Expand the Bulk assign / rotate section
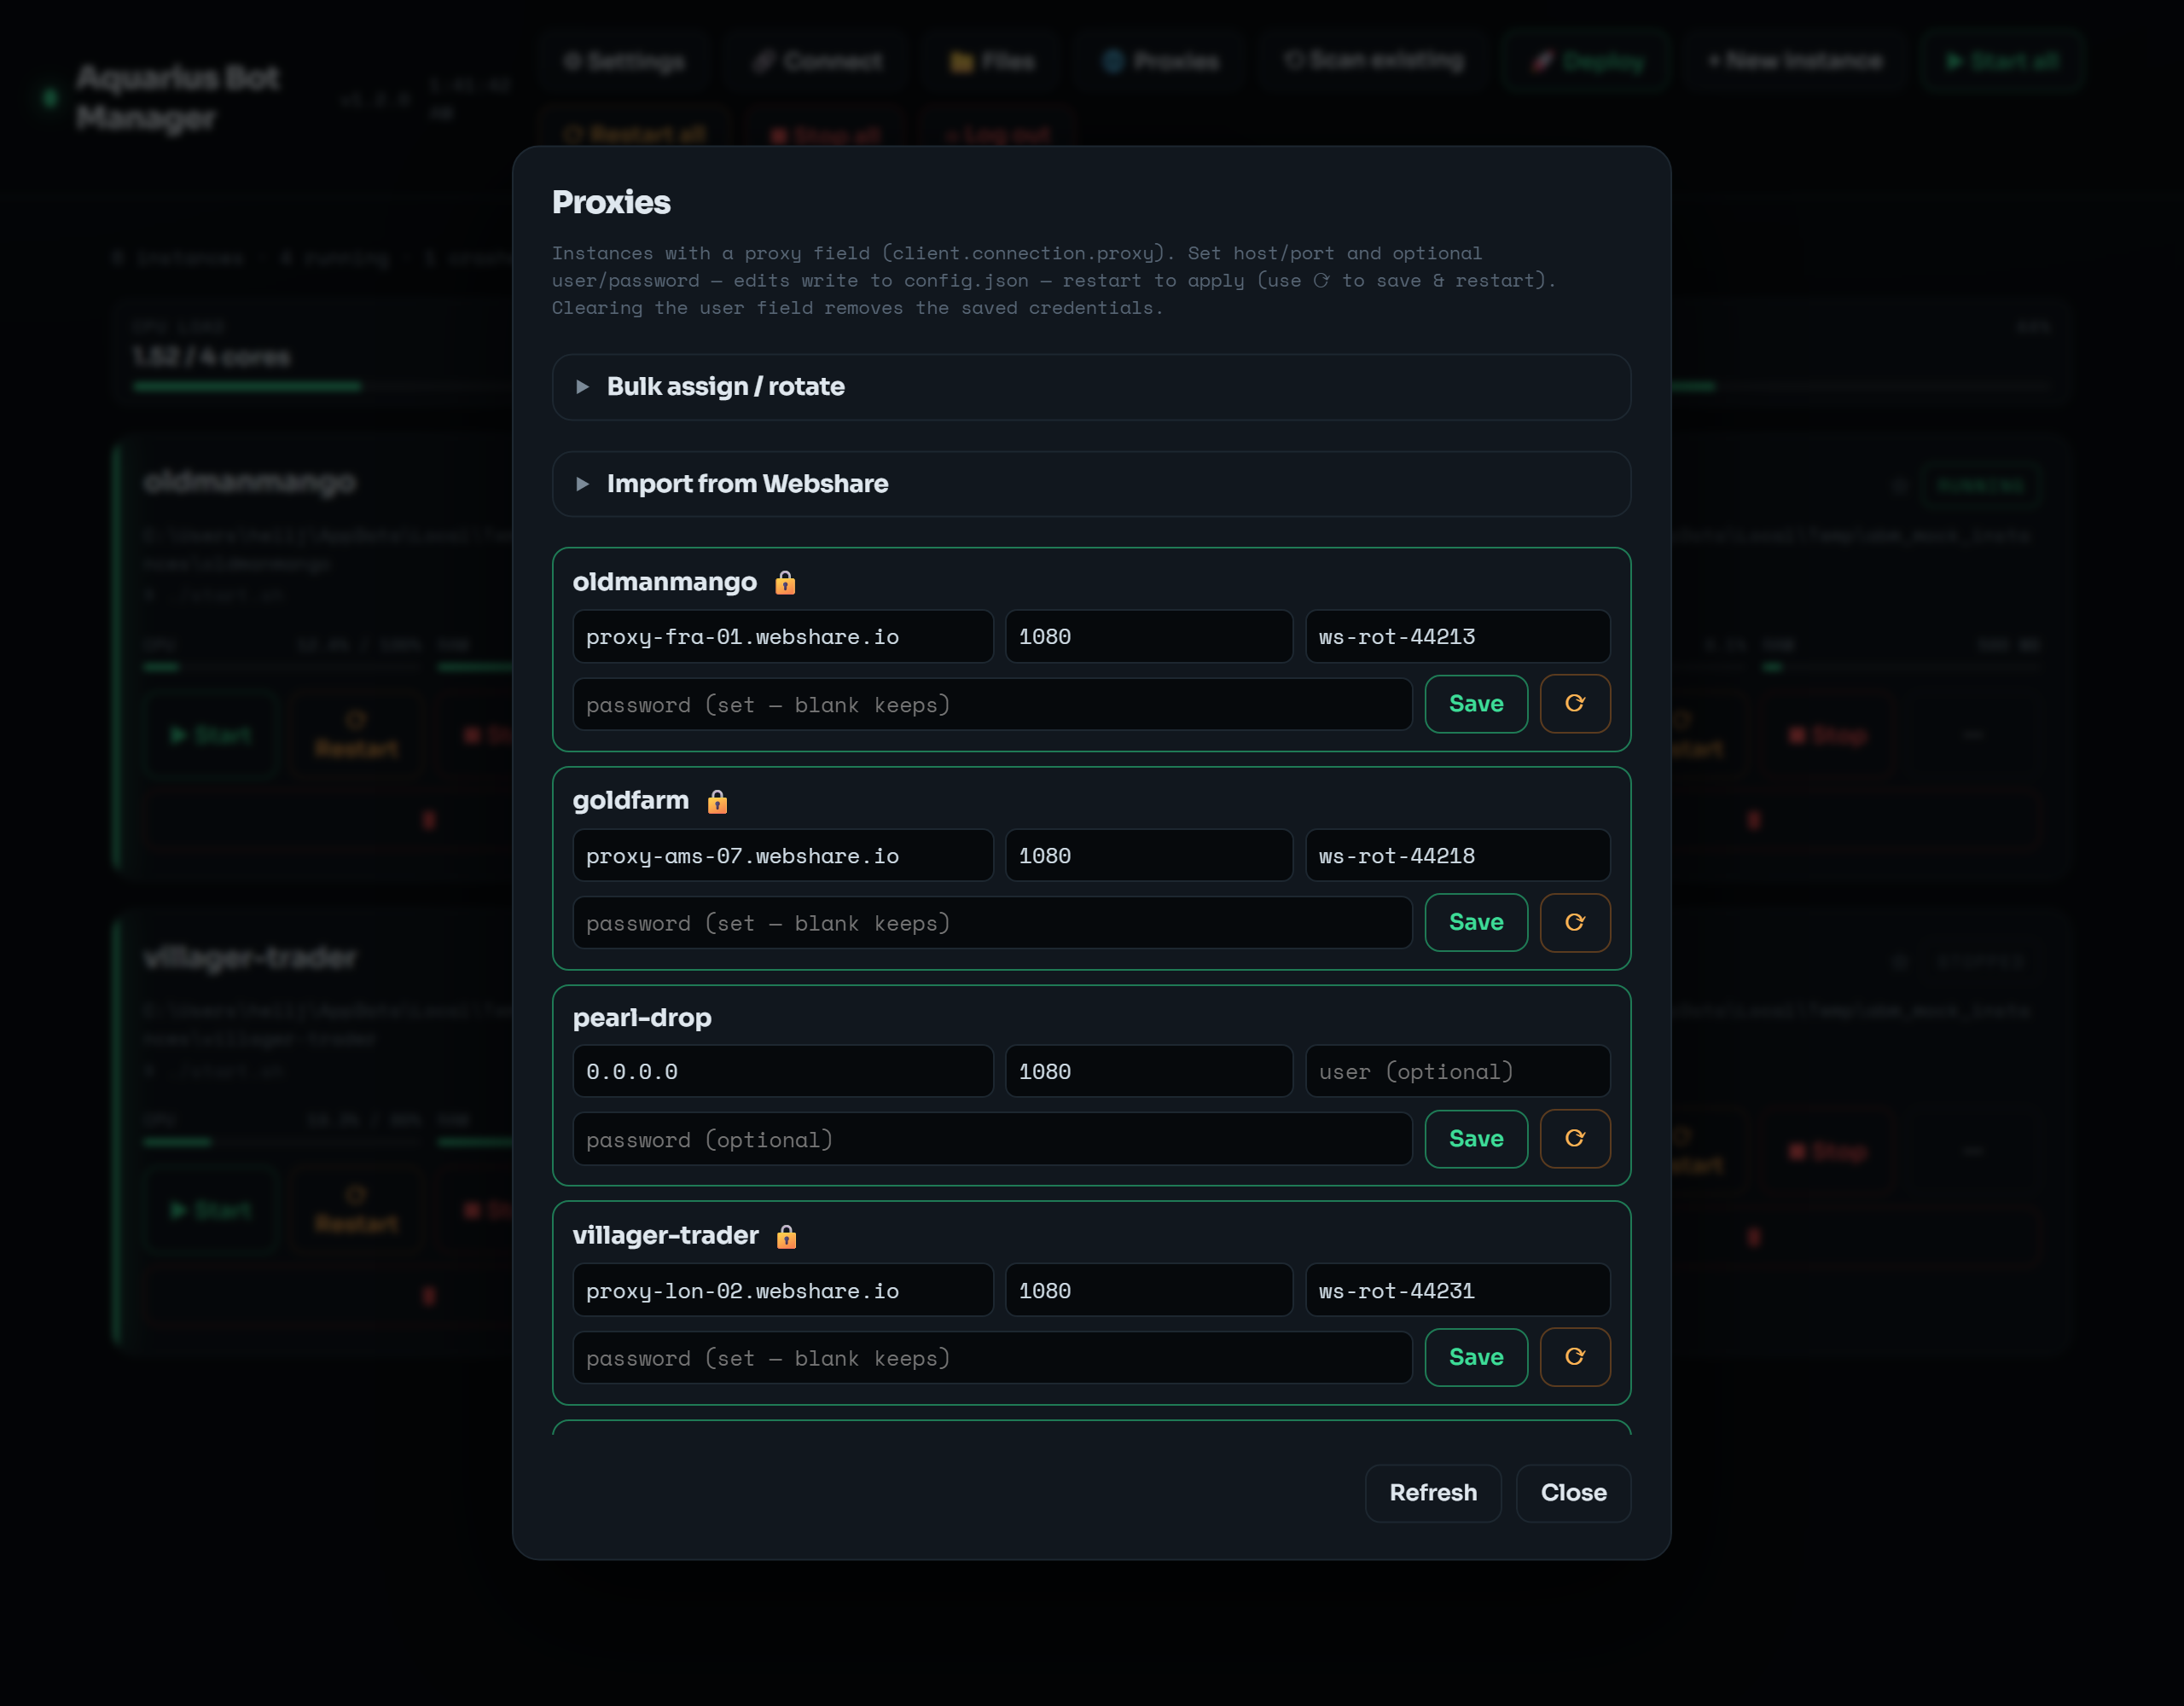Screen dimensions: 2184x1706 click(x=1091, y=387)
